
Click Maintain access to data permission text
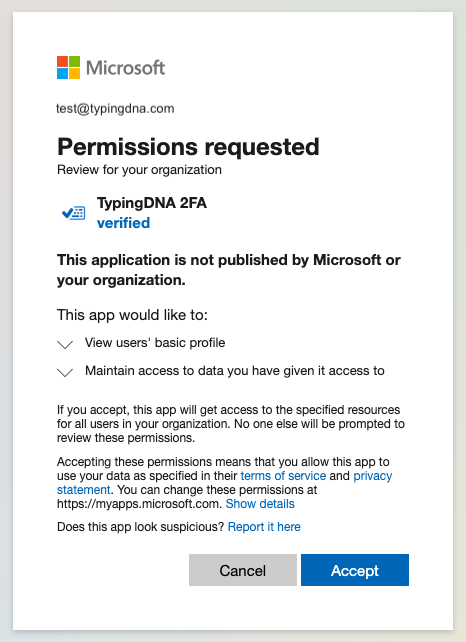tap(235, 371)
